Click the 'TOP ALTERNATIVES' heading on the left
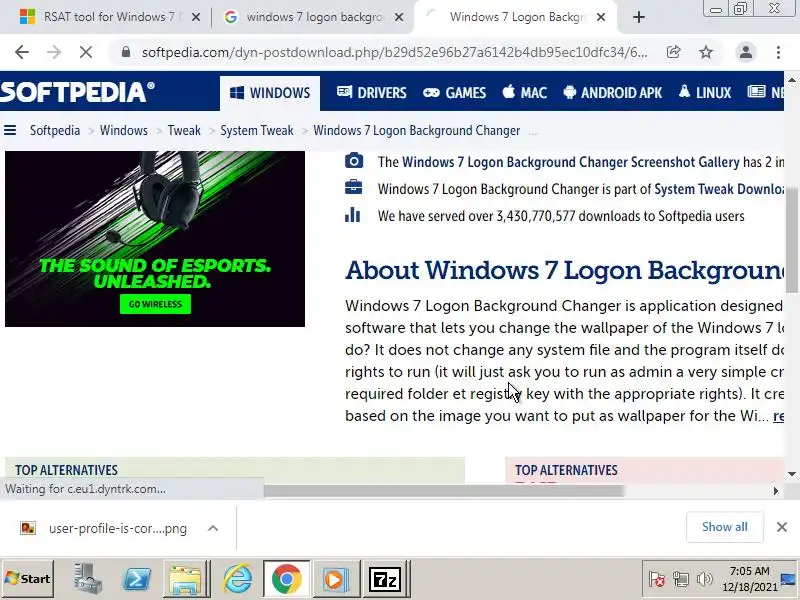The width and height of the screenshot is (800, 600). tap(66, 470)
